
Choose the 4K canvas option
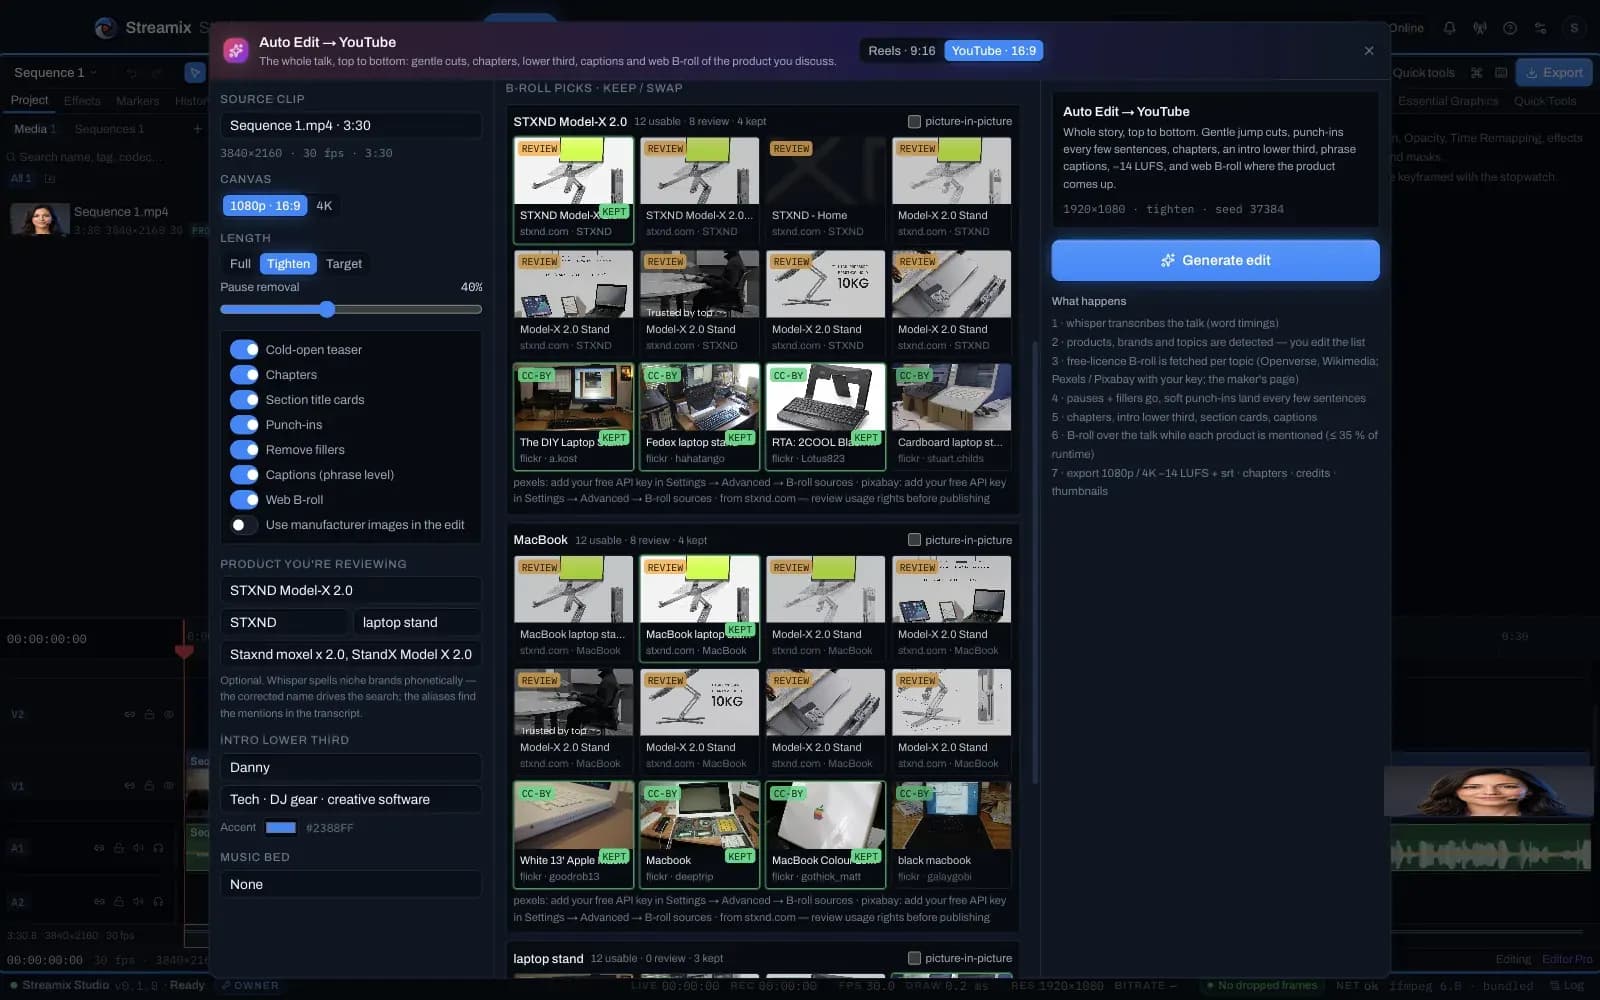point(324,206)
